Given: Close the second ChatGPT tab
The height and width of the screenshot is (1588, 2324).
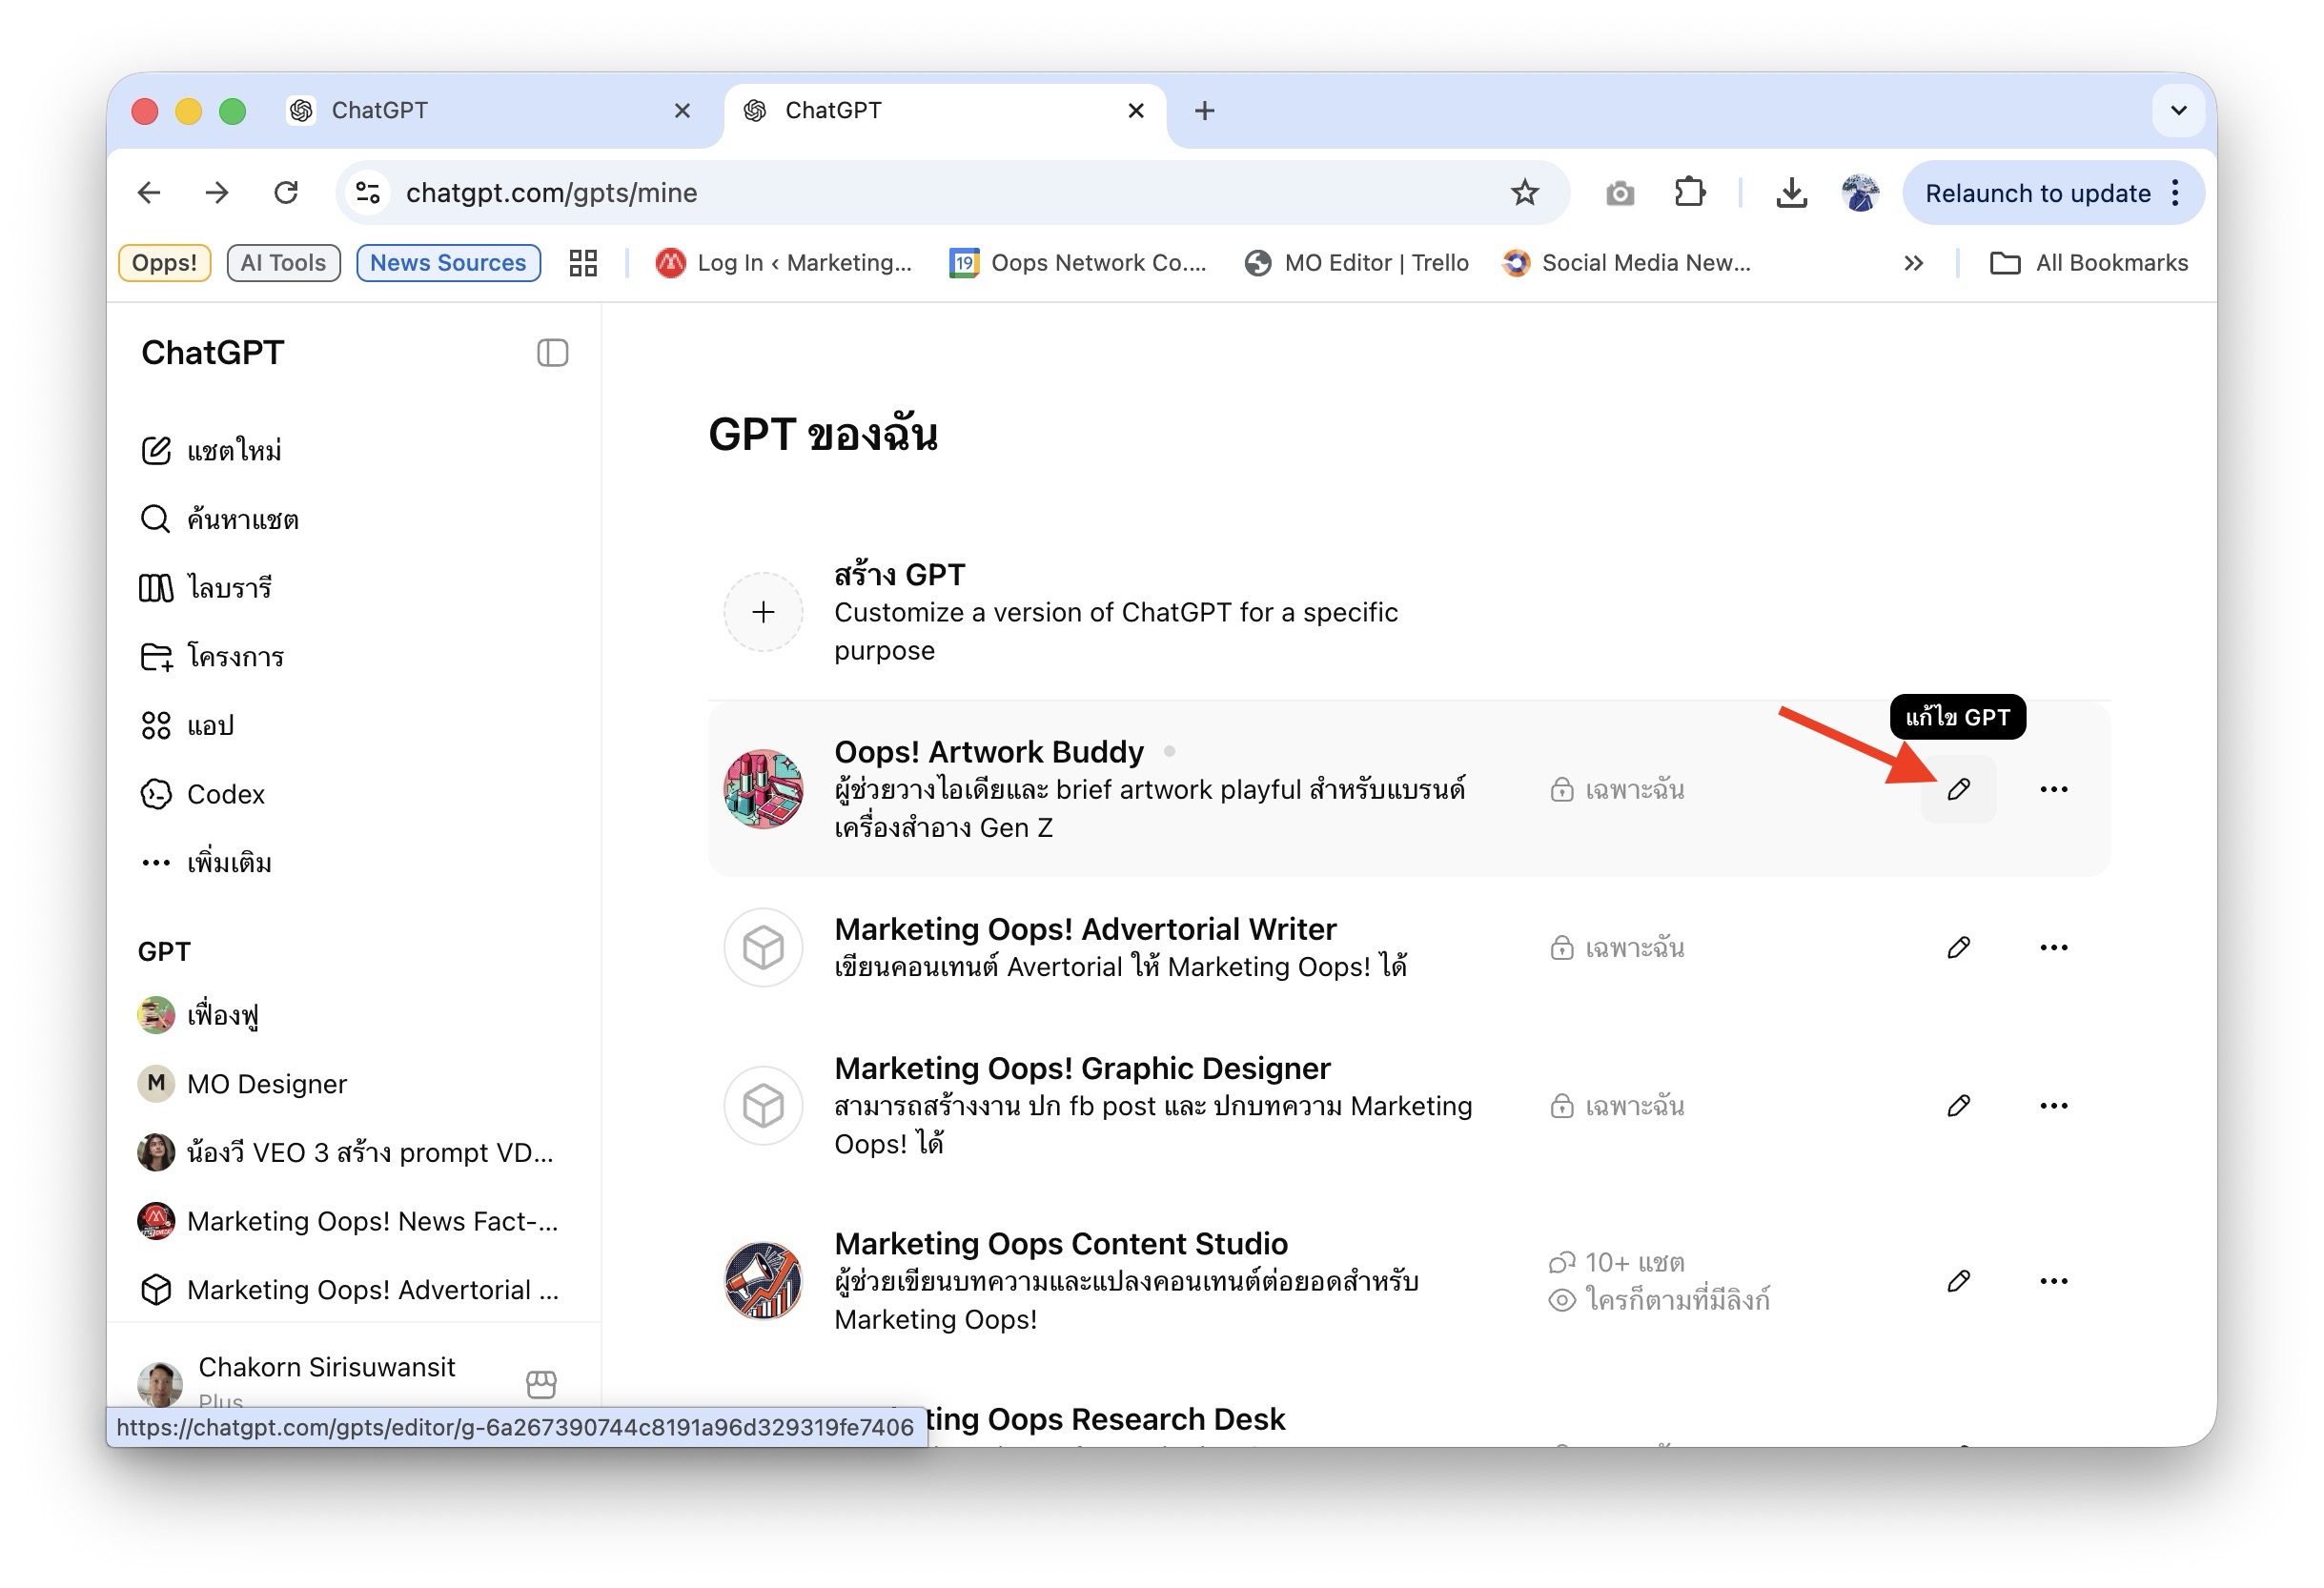Looking at the screenshot, I should point(1135,110).
